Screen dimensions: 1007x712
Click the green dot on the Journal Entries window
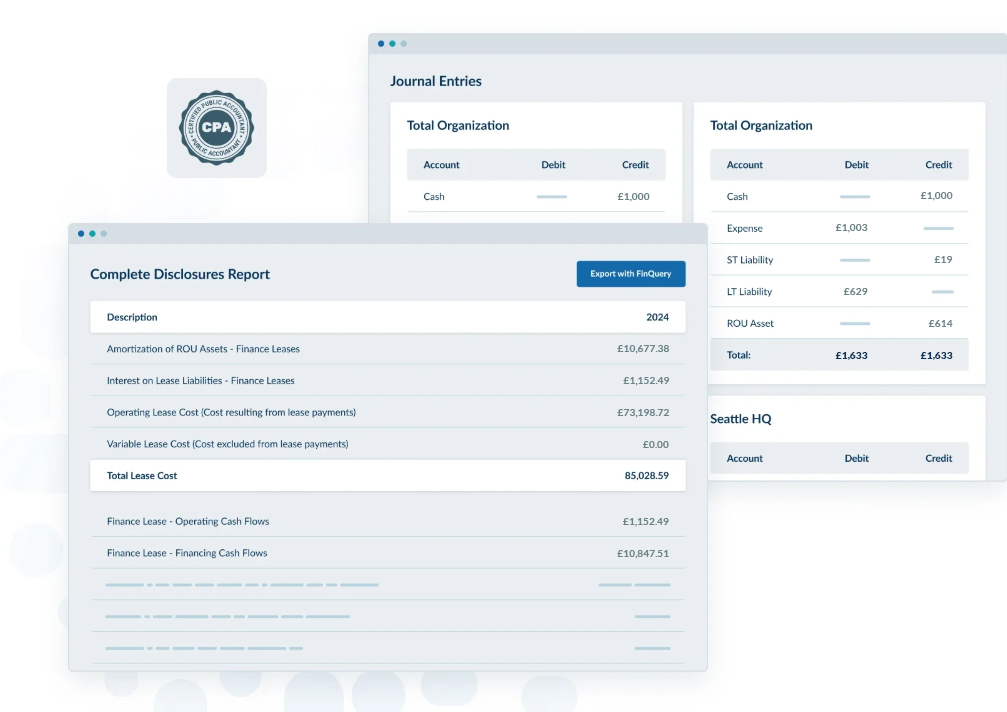click(x=392, y=43)
